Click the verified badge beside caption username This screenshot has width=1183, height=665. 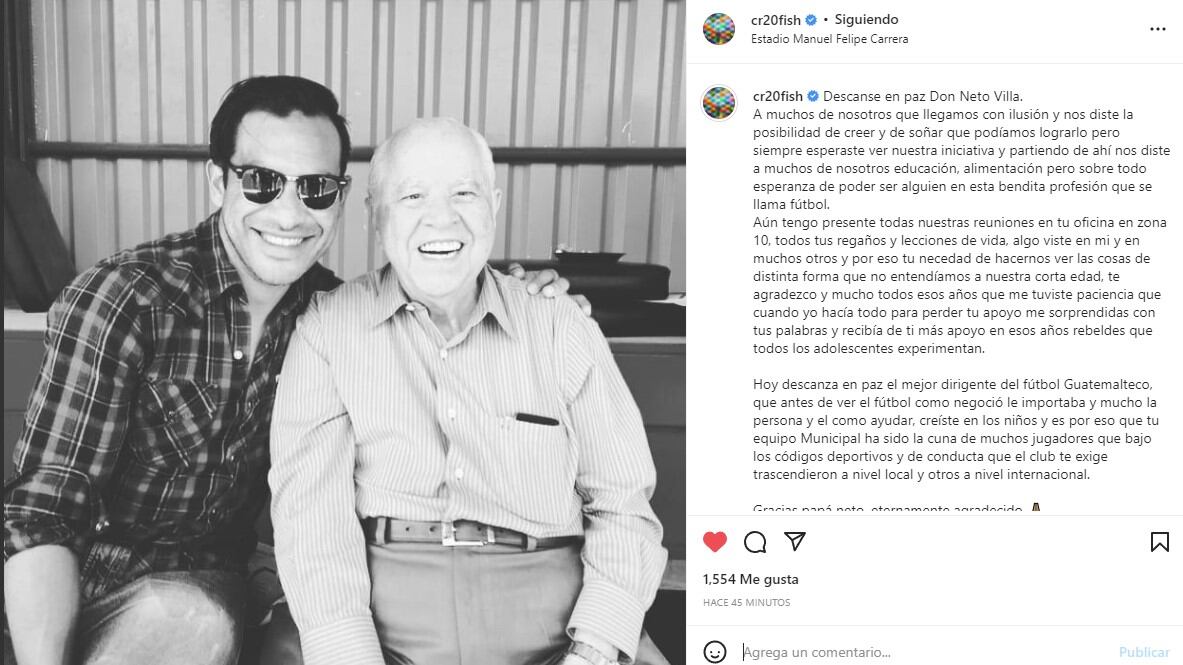pos(813,97)
